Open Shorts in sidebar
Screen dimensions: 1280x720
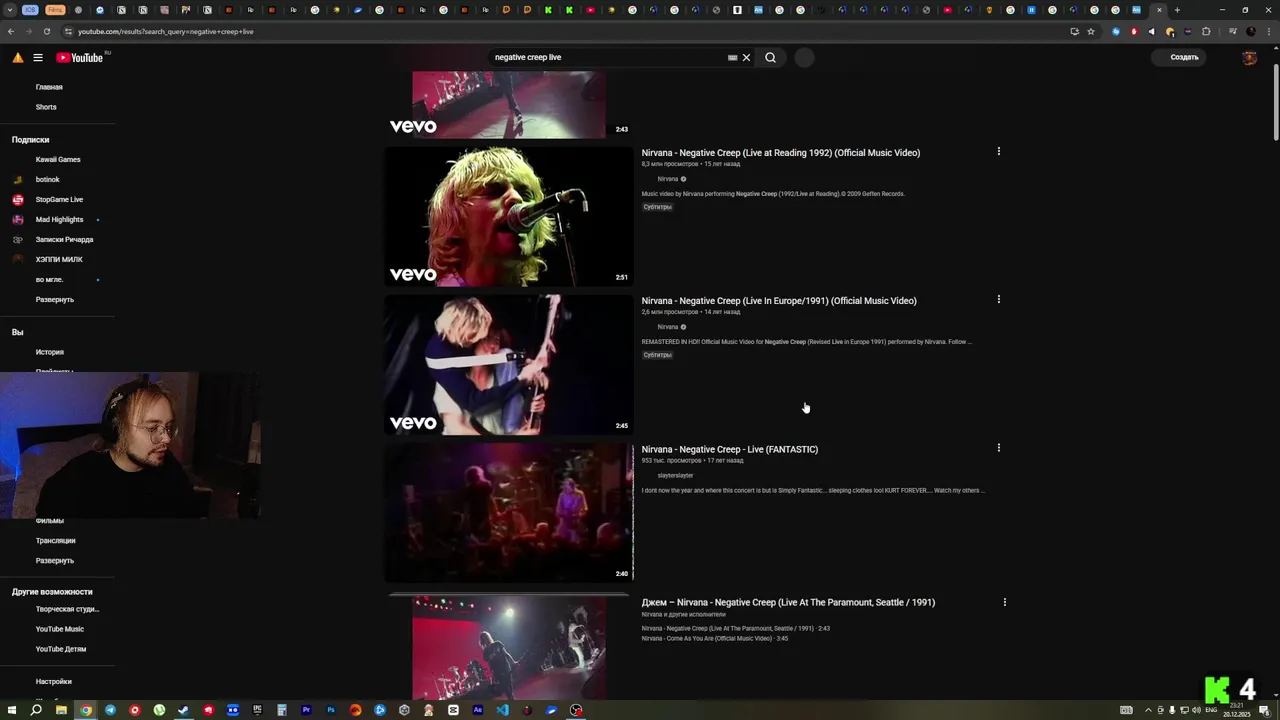pyautogui.click(x=46, y=107)
